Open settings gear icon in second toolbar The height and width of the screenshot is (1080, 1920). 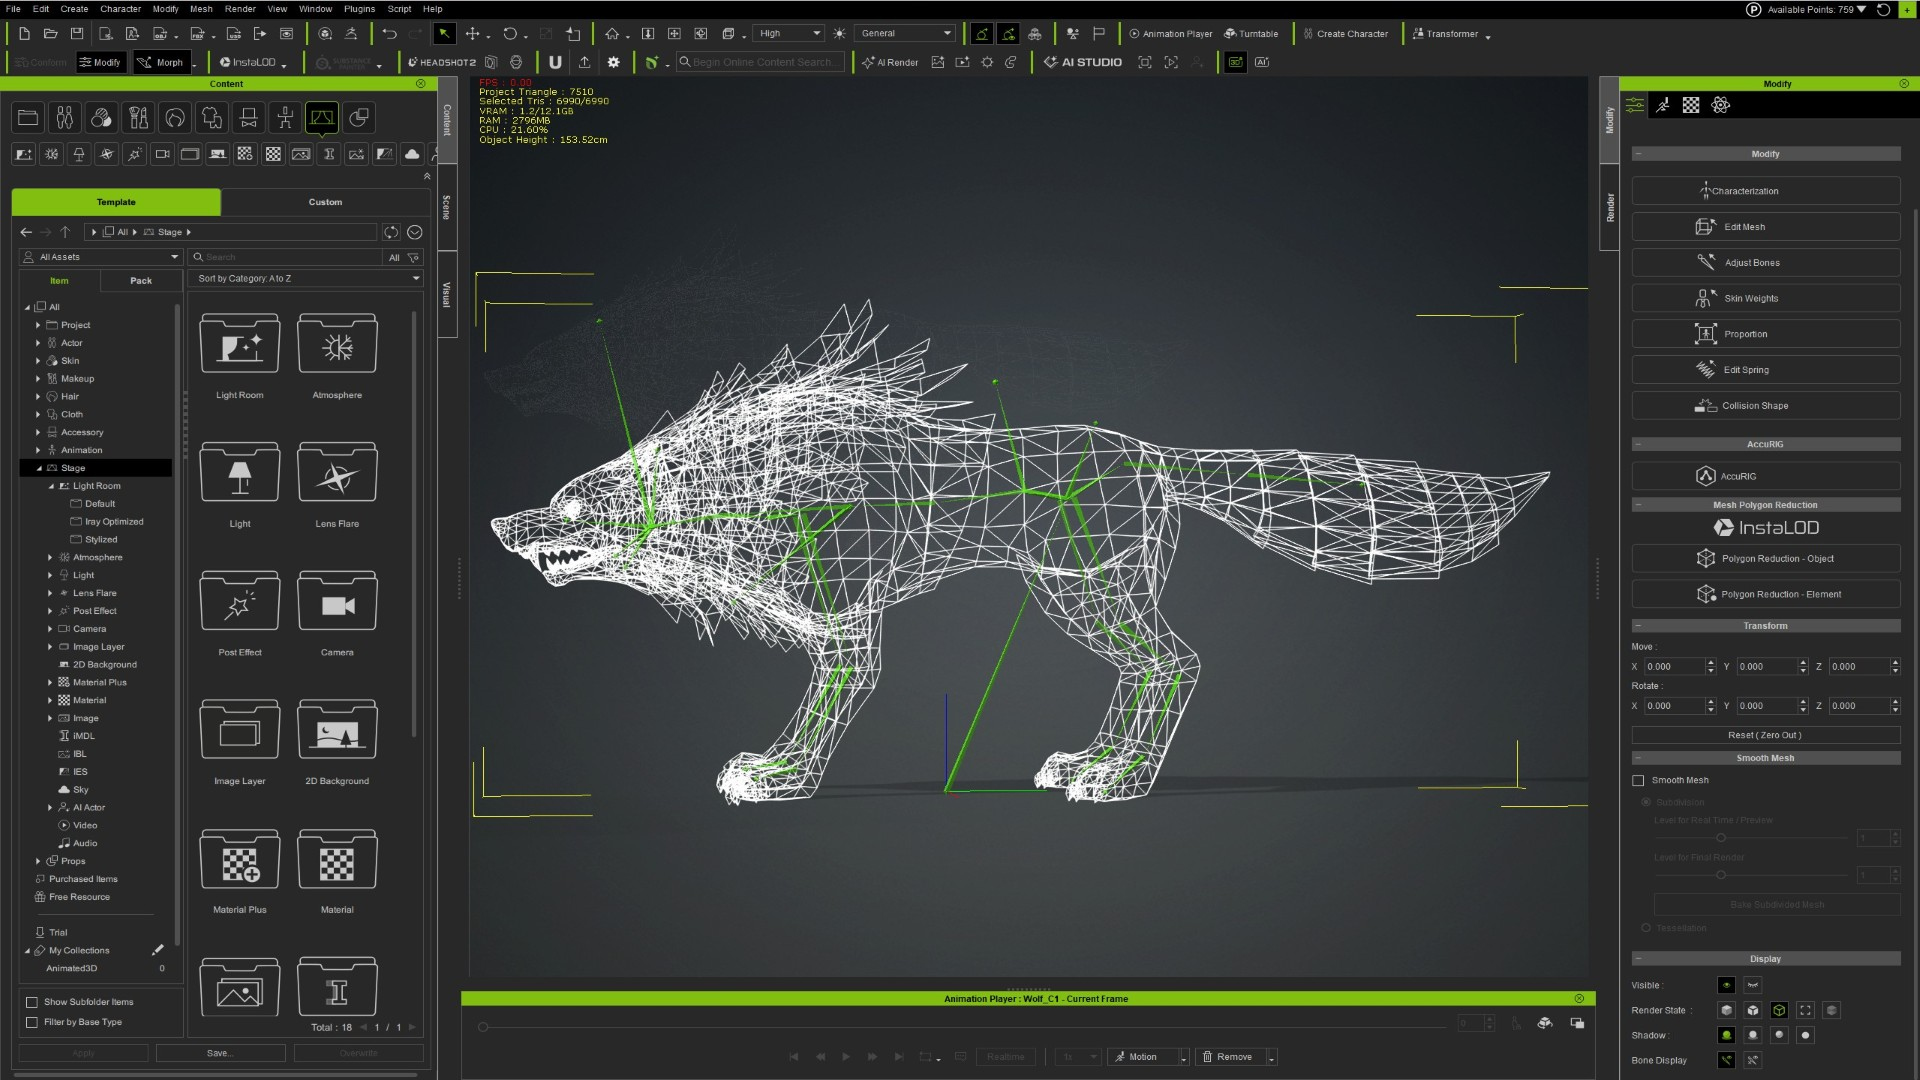pos(614,62)
